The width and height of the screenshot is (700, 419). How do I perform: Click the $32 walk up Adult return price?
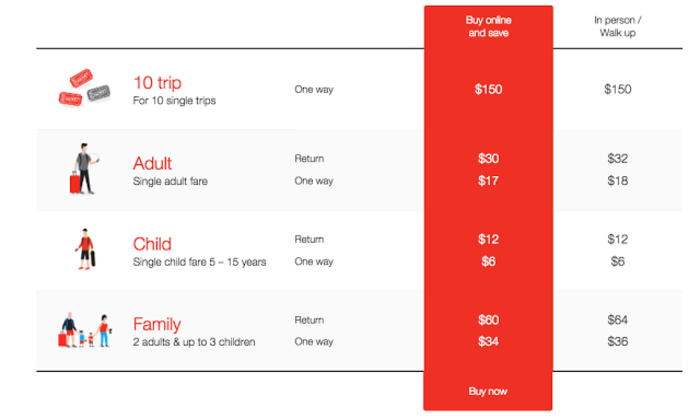click(x=617, y=158)
